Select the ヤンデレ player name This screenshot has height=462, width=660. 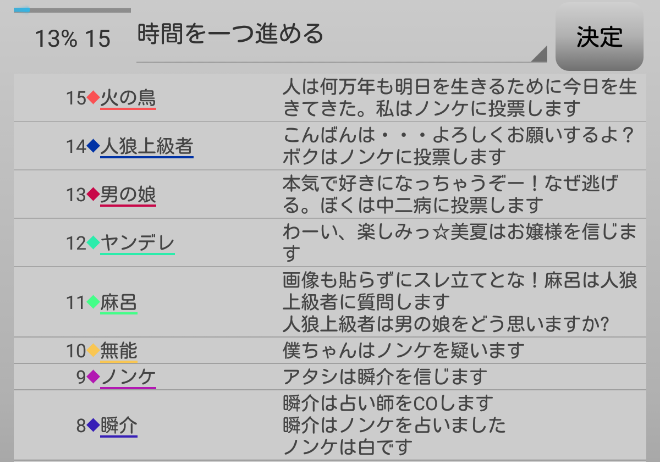pos(138,242)
